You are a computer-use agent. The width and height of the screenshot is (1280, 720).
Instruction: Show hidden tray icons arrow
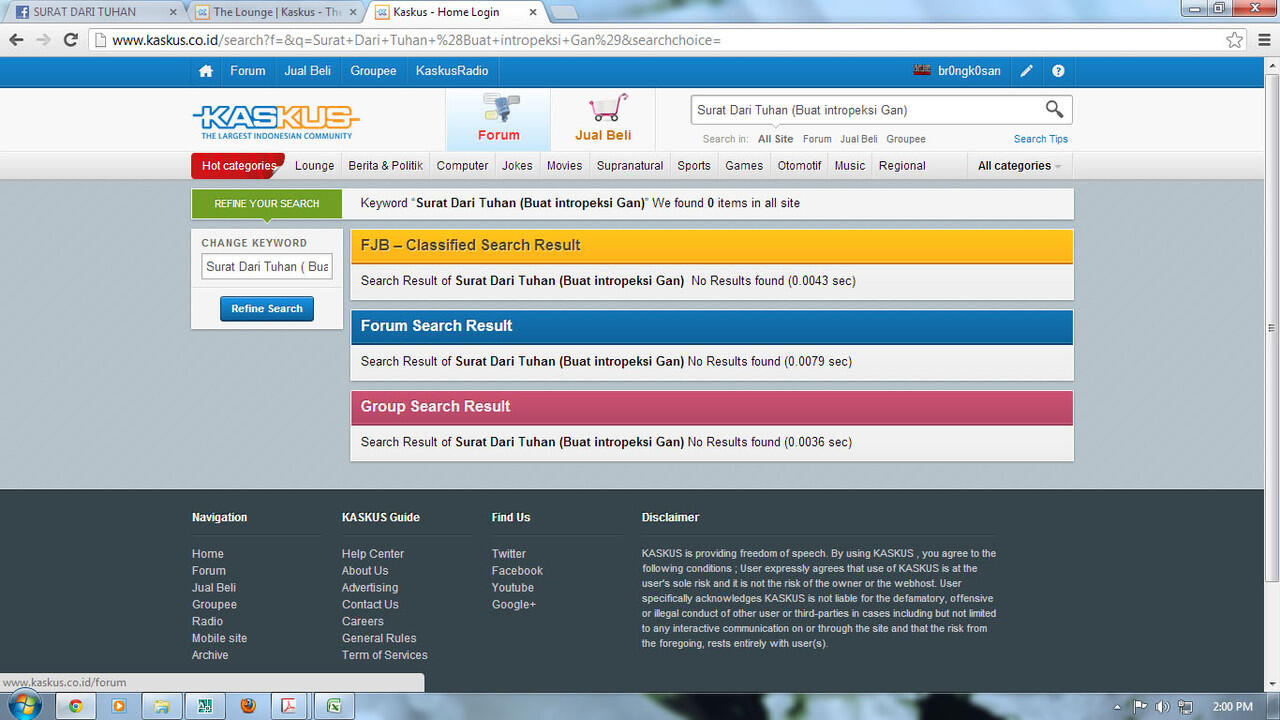click(x=1118, y=707)
